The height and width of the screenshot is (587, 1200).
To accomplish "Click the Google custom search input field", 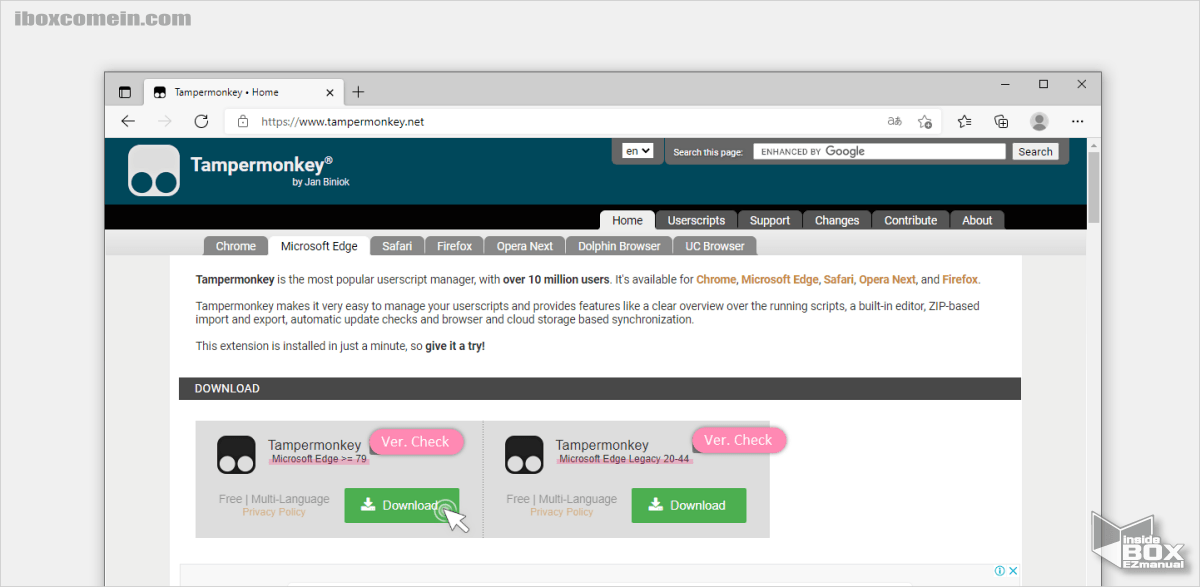I will coord(879,152).
